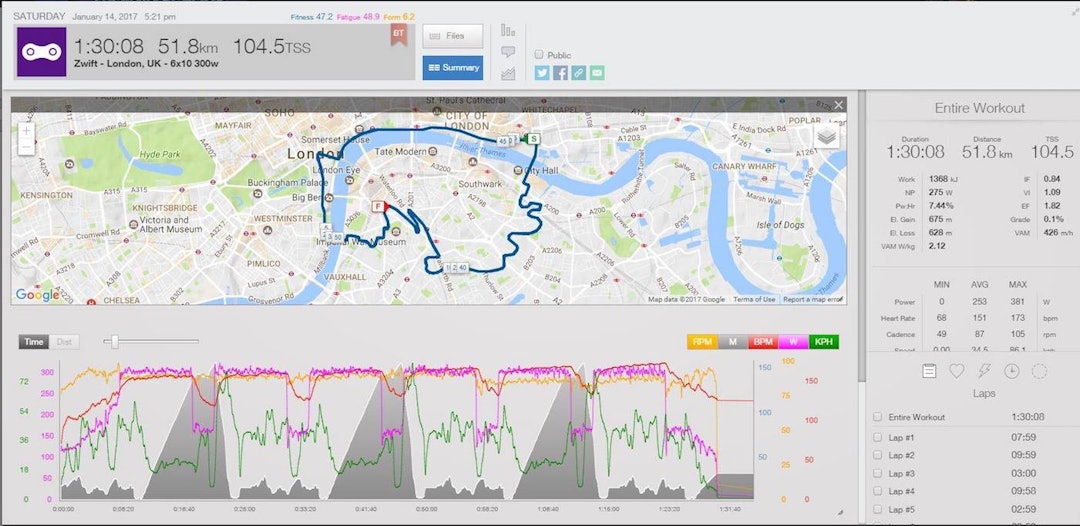Click the Entire Workout panel heading
This screenshot has height=526, width=1080.
point(979,108)
